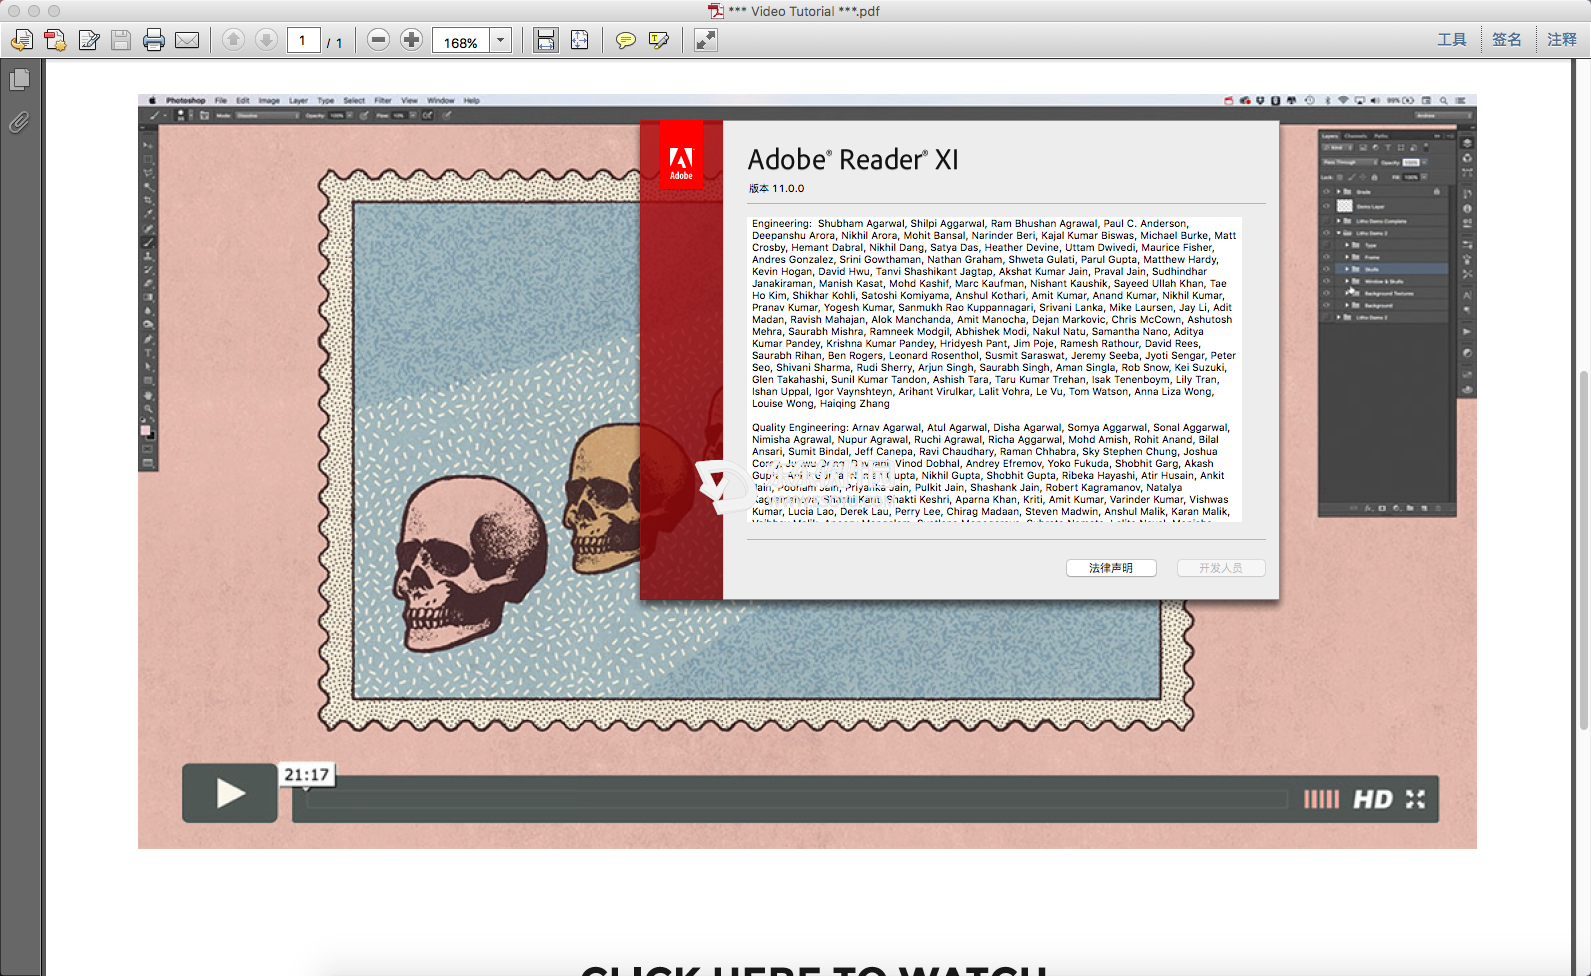Image resolution: width=1591 pixels, height=976 pixels.
Task: Print the document with the printer icon
Action: [x=154, y=40]
